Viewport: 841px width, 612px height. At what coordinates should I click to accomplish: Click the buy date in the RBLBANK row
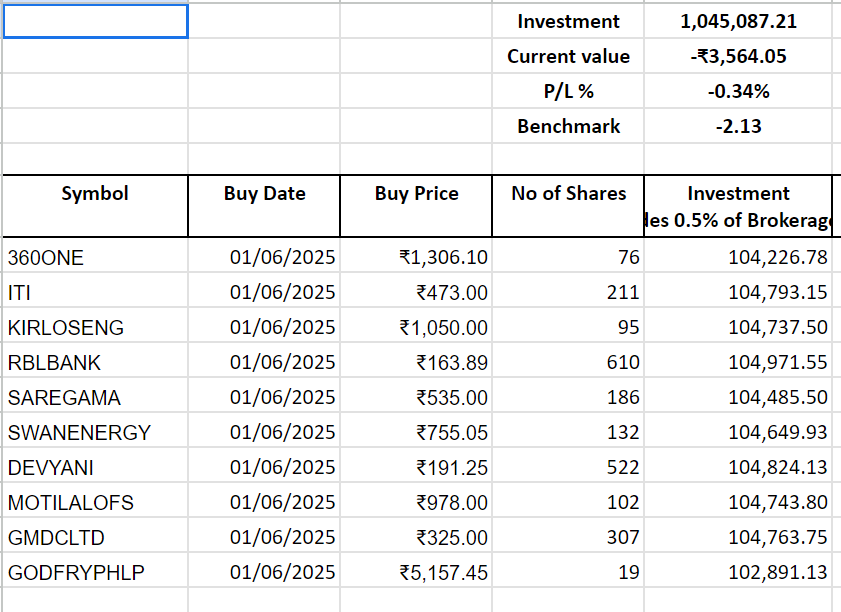click(264, 362)
